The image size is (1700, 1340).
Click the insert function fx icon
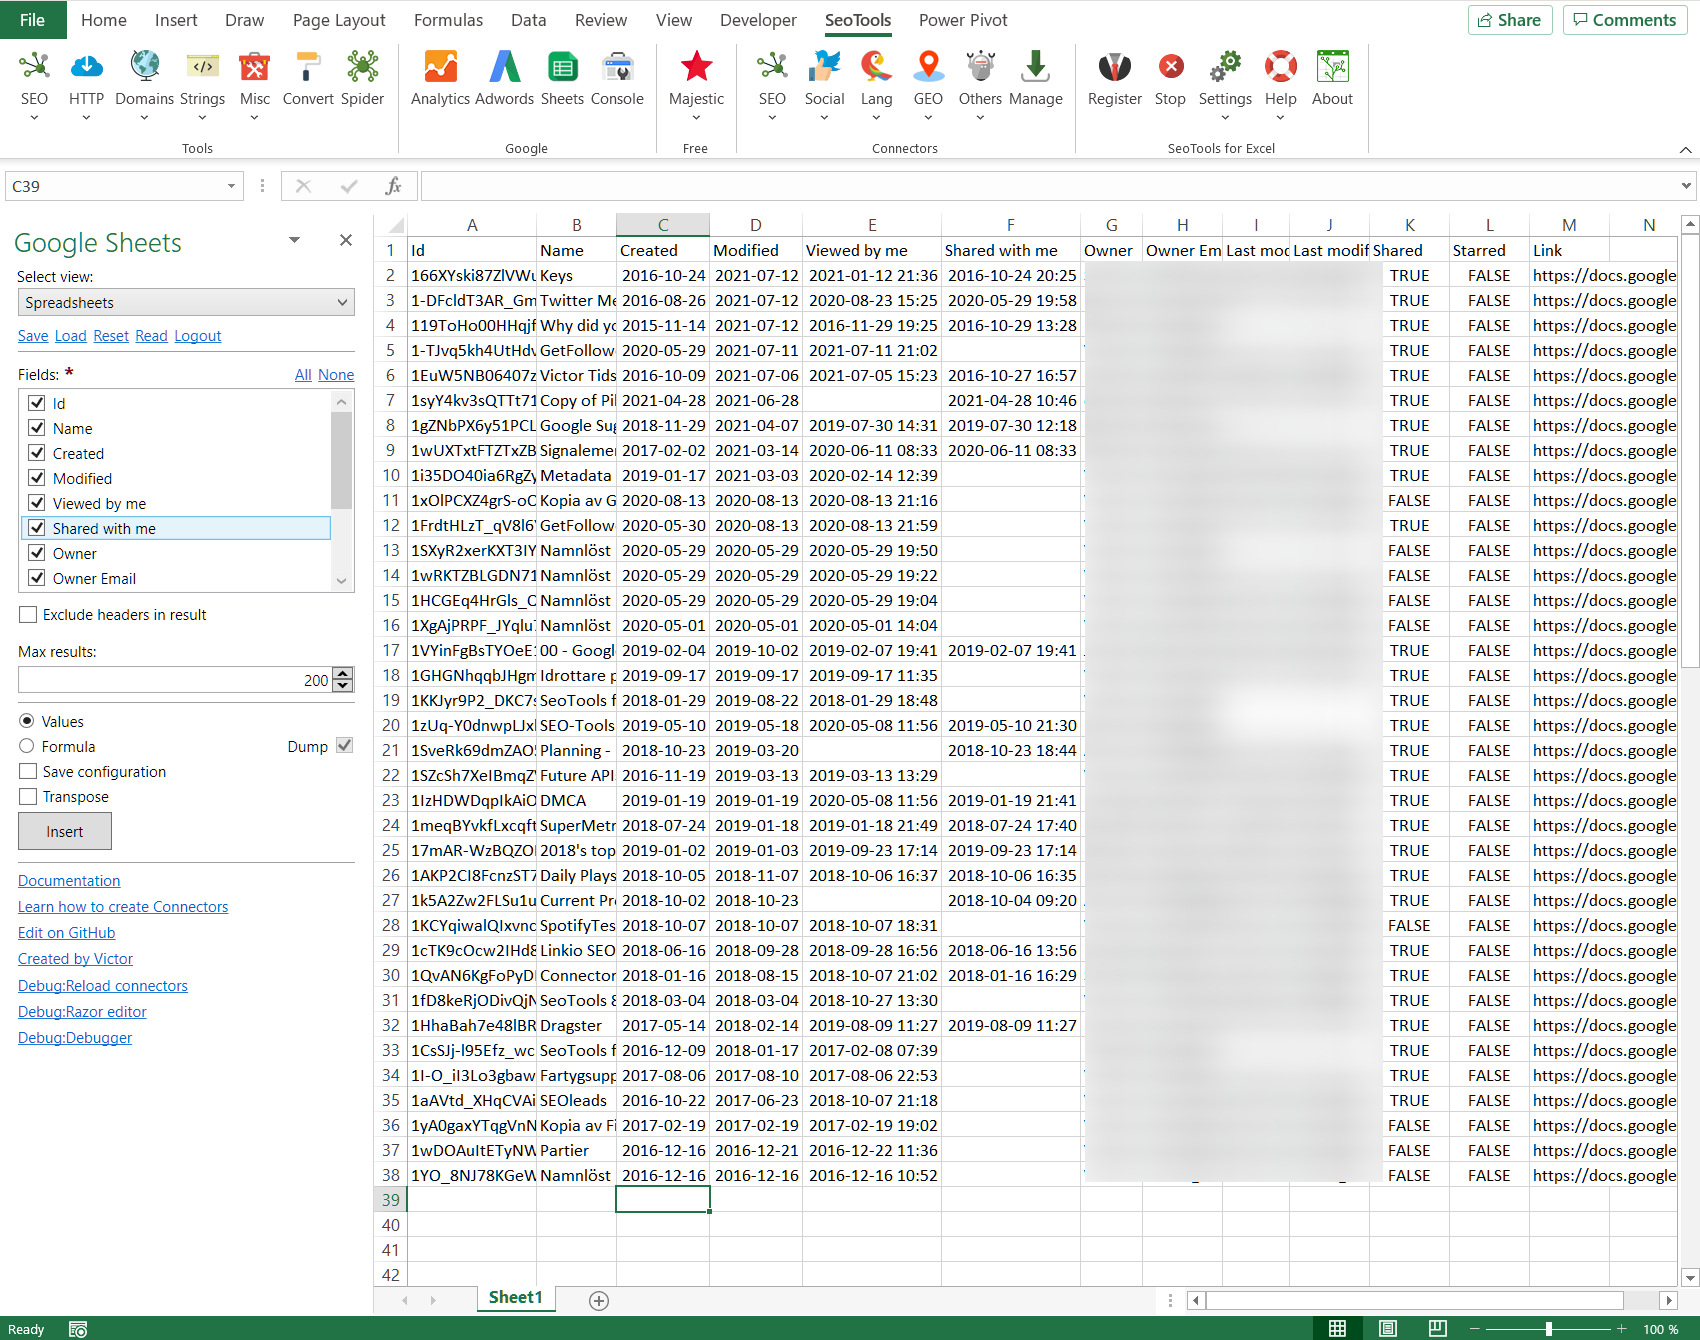tap(394, 186)
